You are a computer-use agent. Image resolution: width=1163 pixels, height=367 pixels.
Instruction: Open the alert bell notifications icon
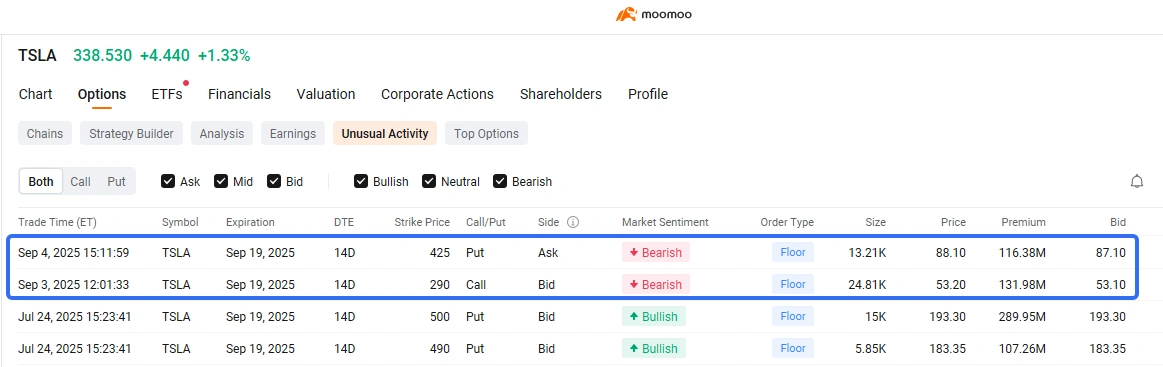[x=1136, y=182]
